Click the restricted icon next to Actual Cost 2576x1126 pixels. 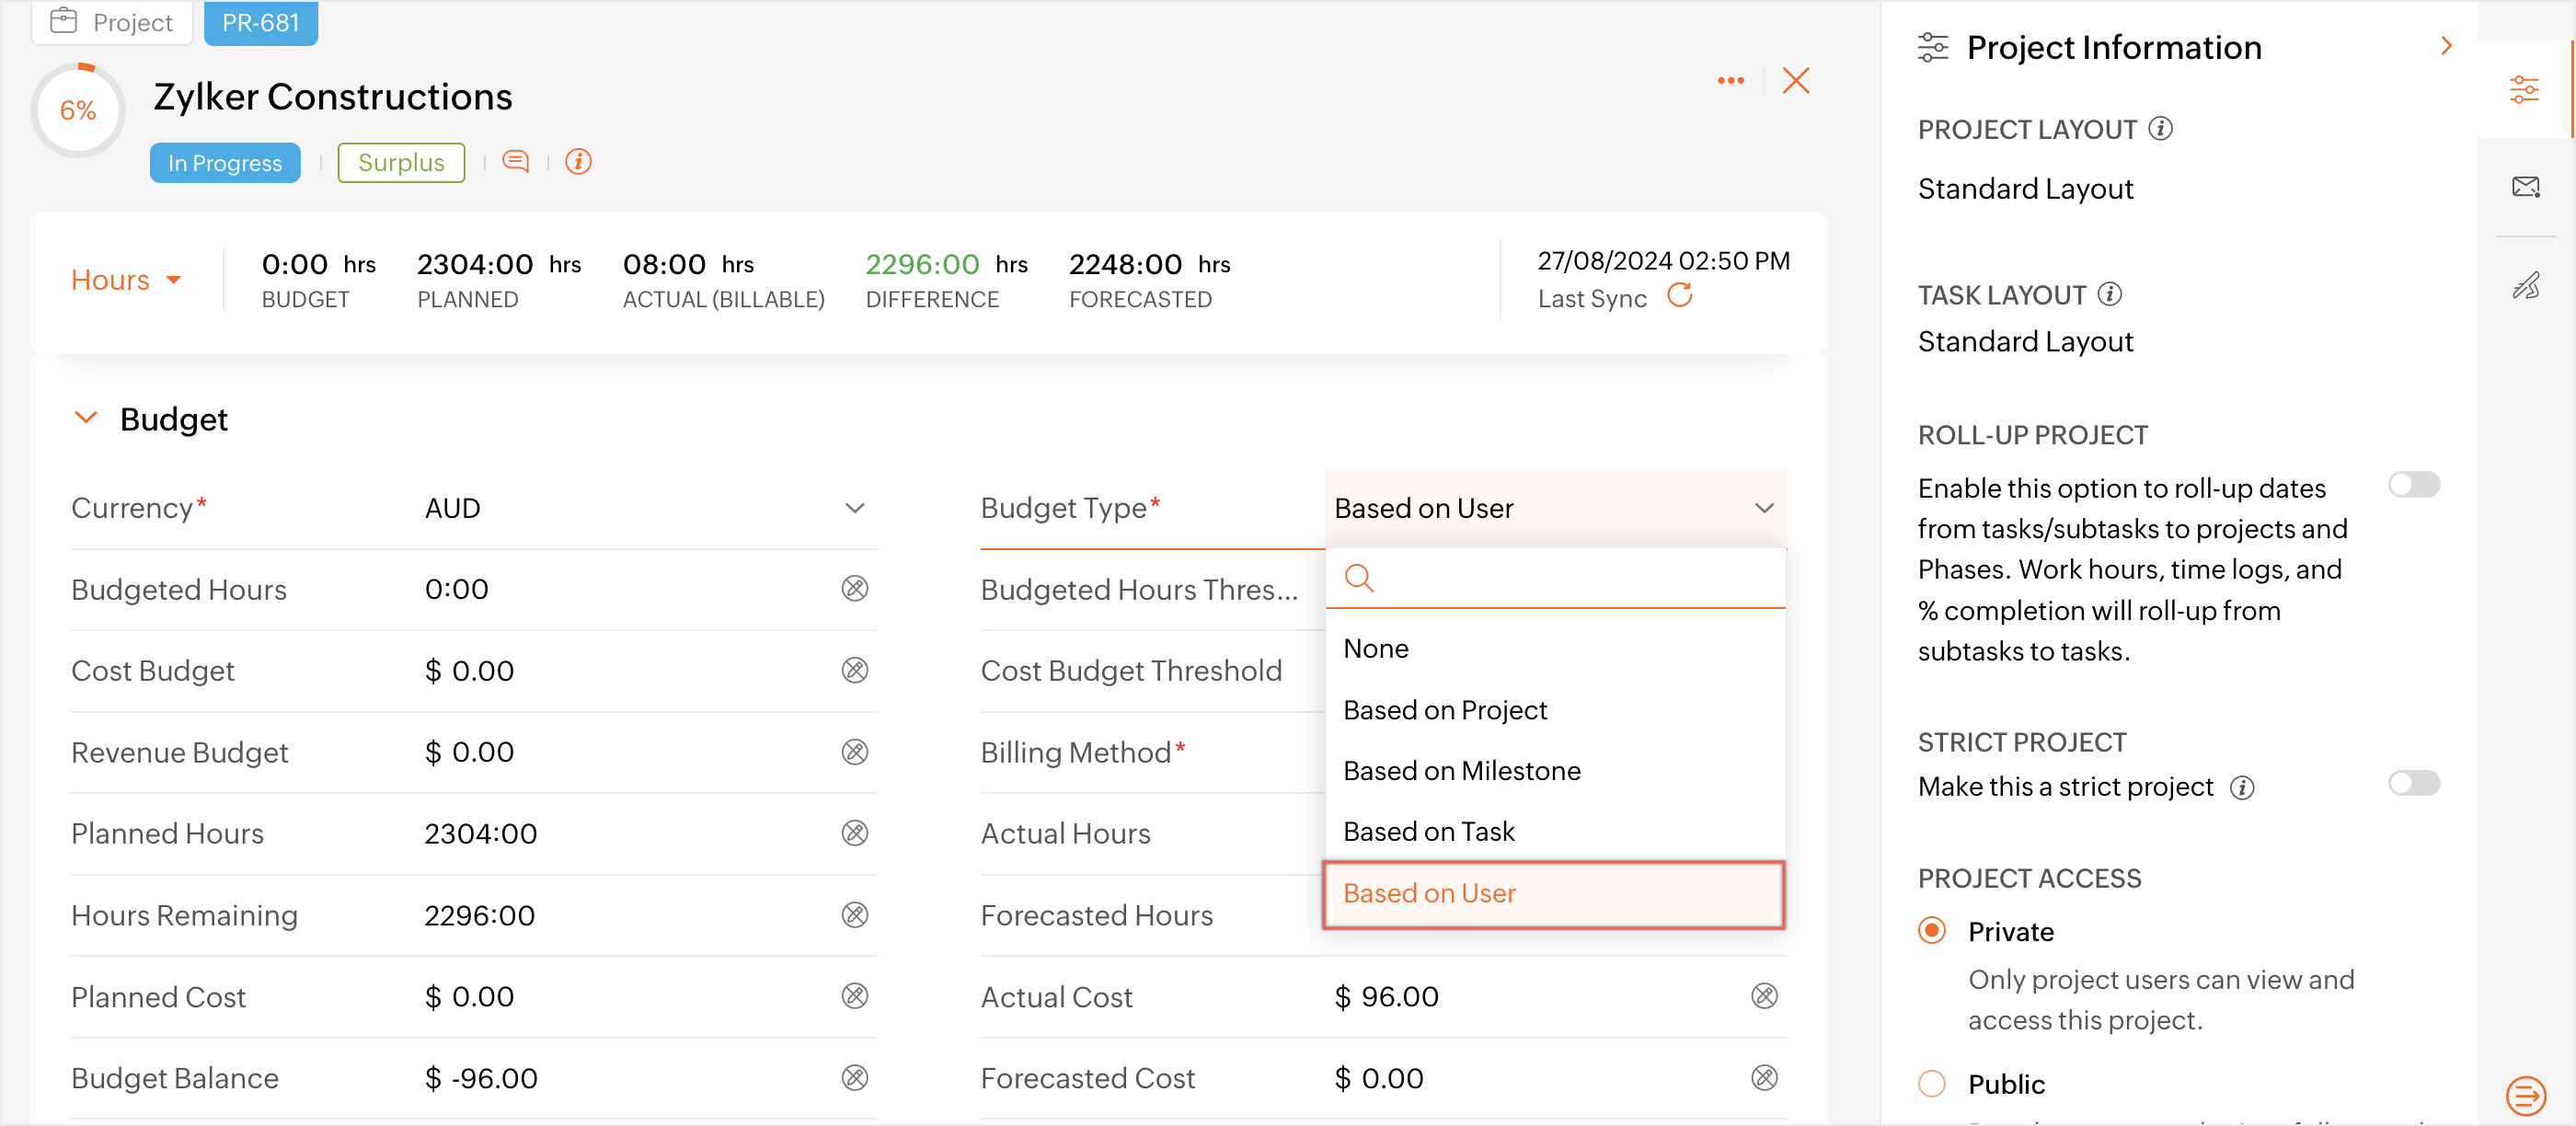click(x=1764, y=996)
